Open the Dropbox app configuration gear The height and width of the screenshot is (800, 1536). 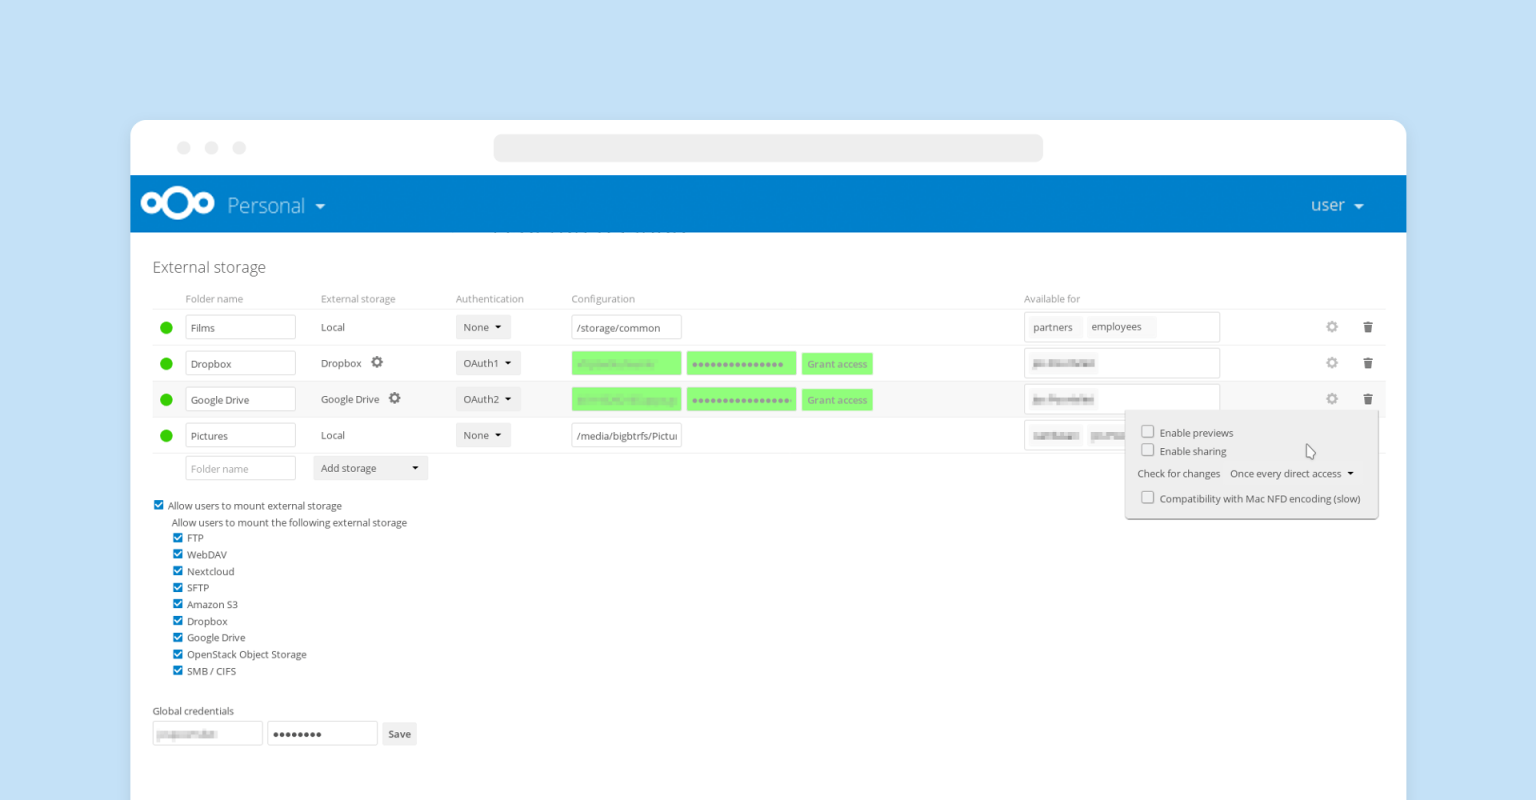click(376, 363)
